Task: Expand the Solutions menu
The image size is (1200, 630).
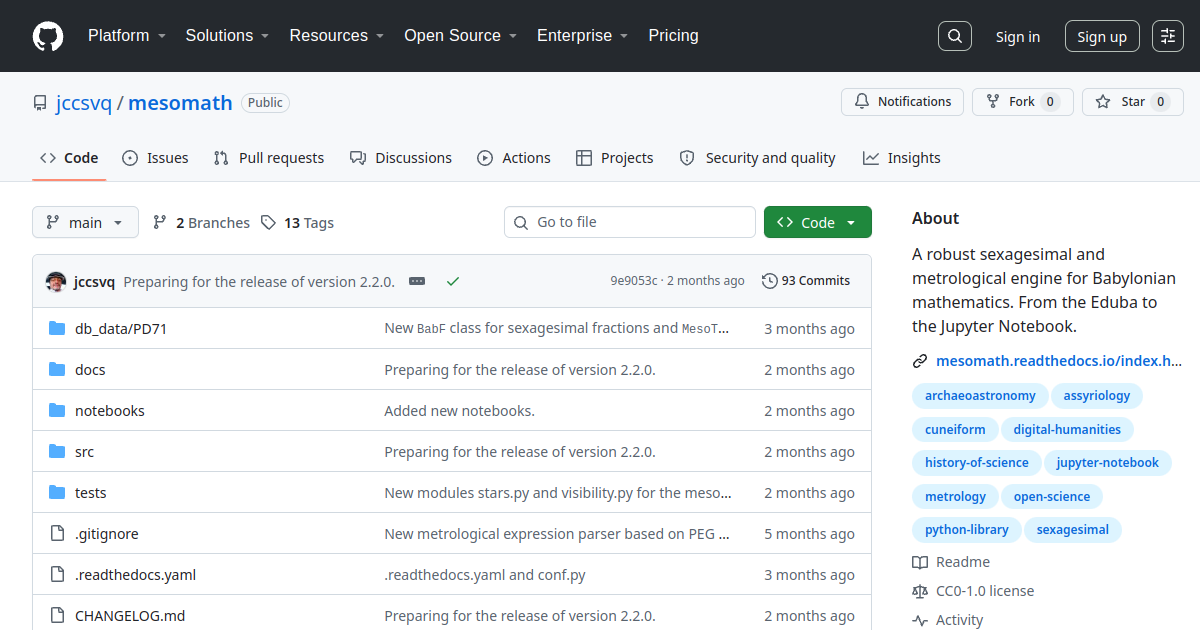Action: 227,36
